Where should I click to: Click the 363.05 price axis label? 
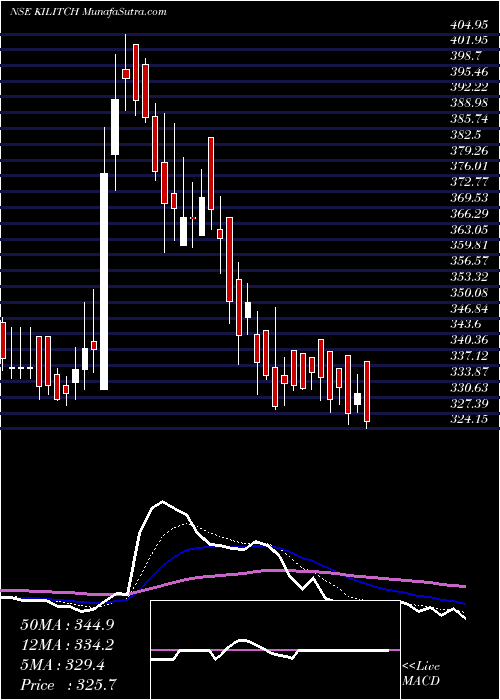coord(470,229)
